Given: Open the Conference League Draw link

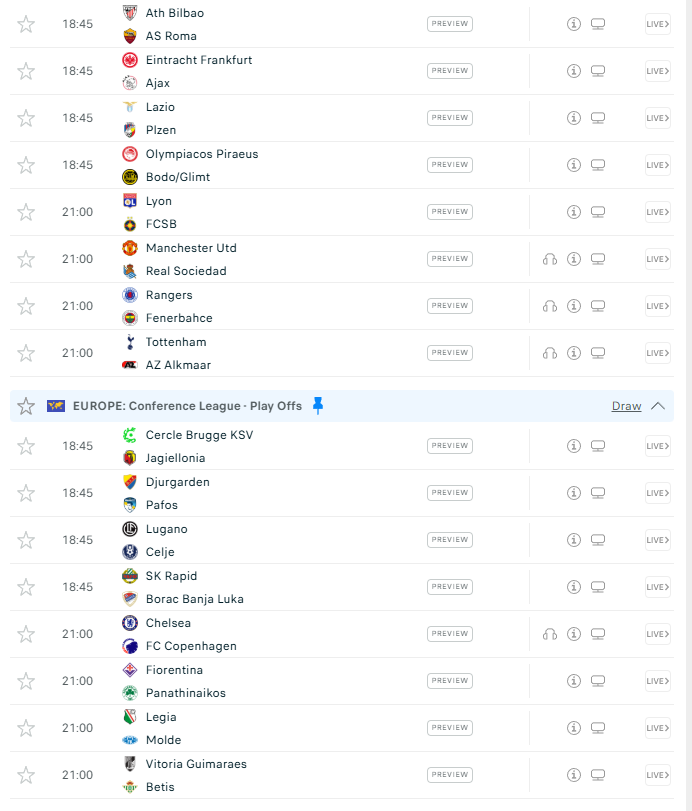Looking at the screenshot, I should (x=626, y=406).
